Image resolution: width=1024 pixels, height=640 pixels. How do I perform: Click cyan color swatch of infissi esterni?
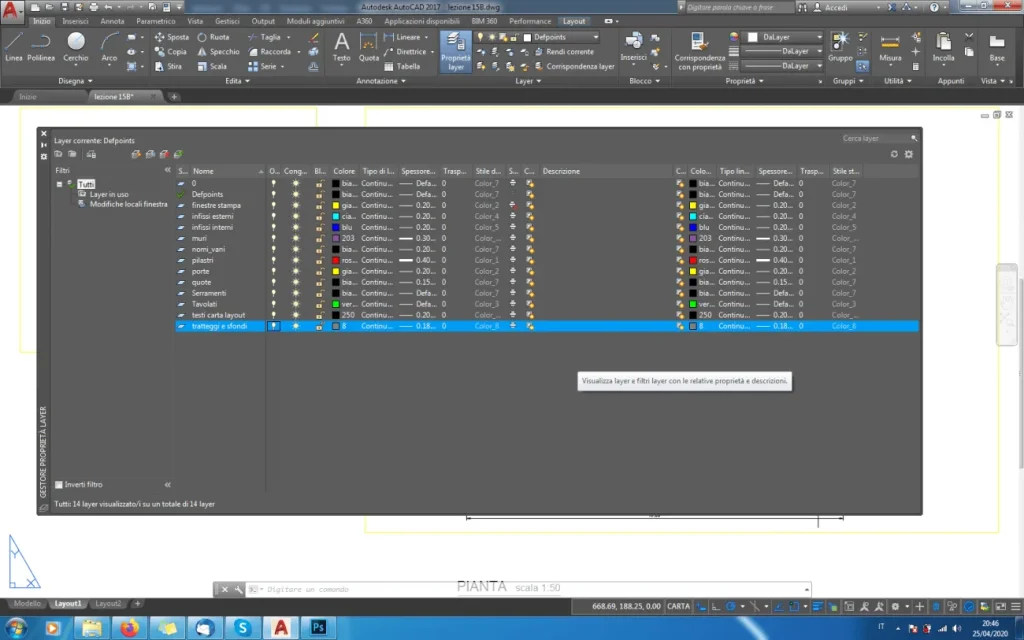[336, 216]
